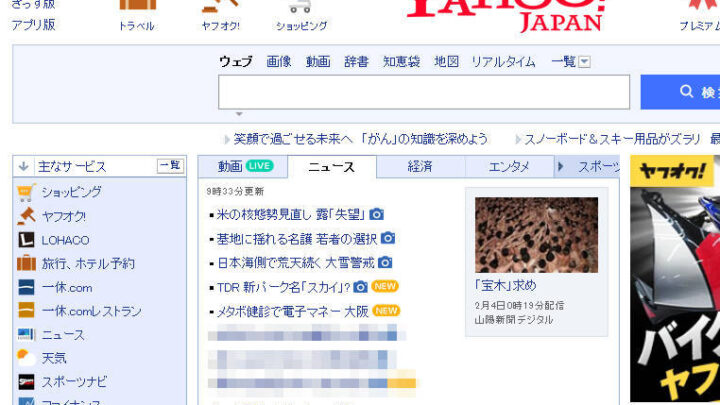Read the 基地に揺れる名護 若者の選択 headline
The image size is (720, 405).
[x=297, y=239]
